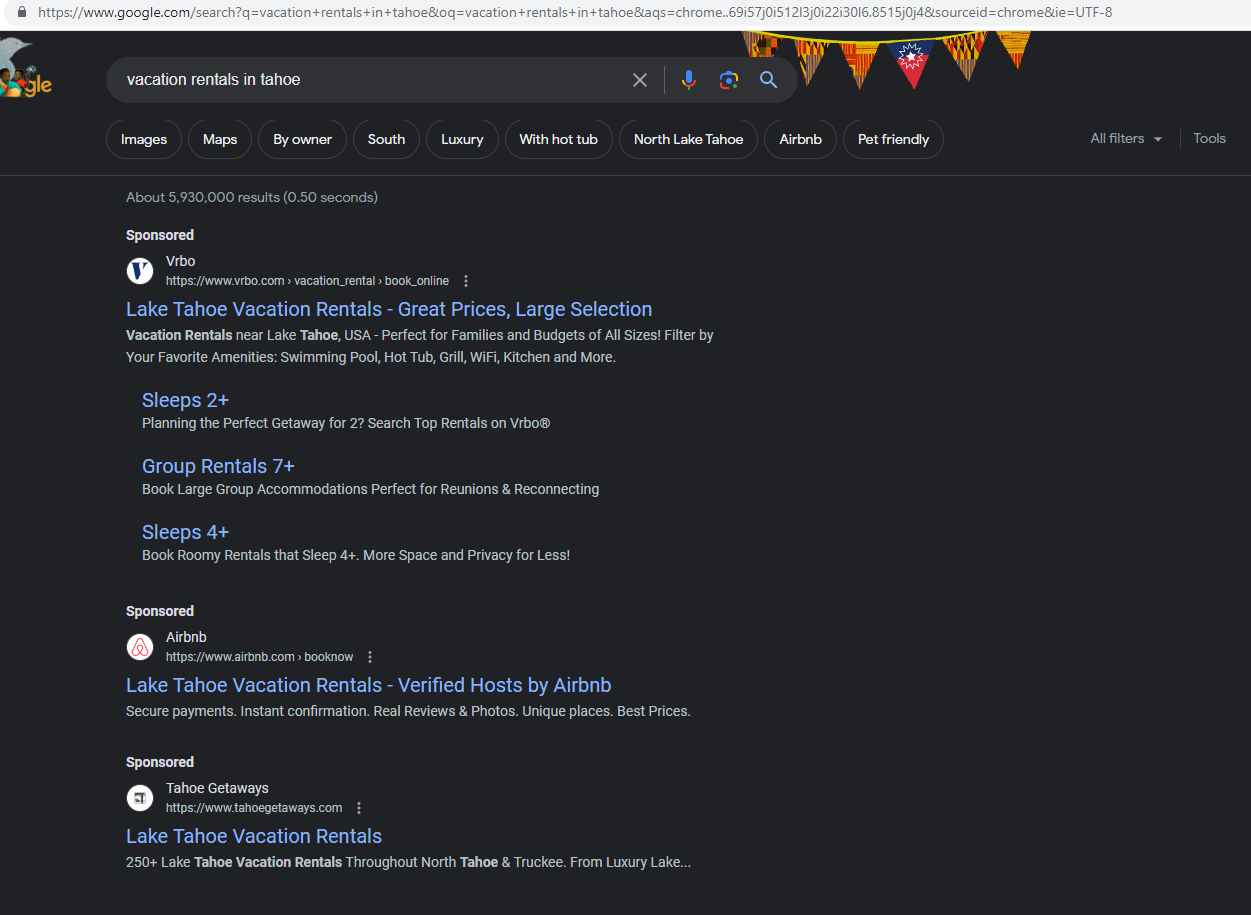Apply the North Lake Tahoe filter chip

pos(688,139)
